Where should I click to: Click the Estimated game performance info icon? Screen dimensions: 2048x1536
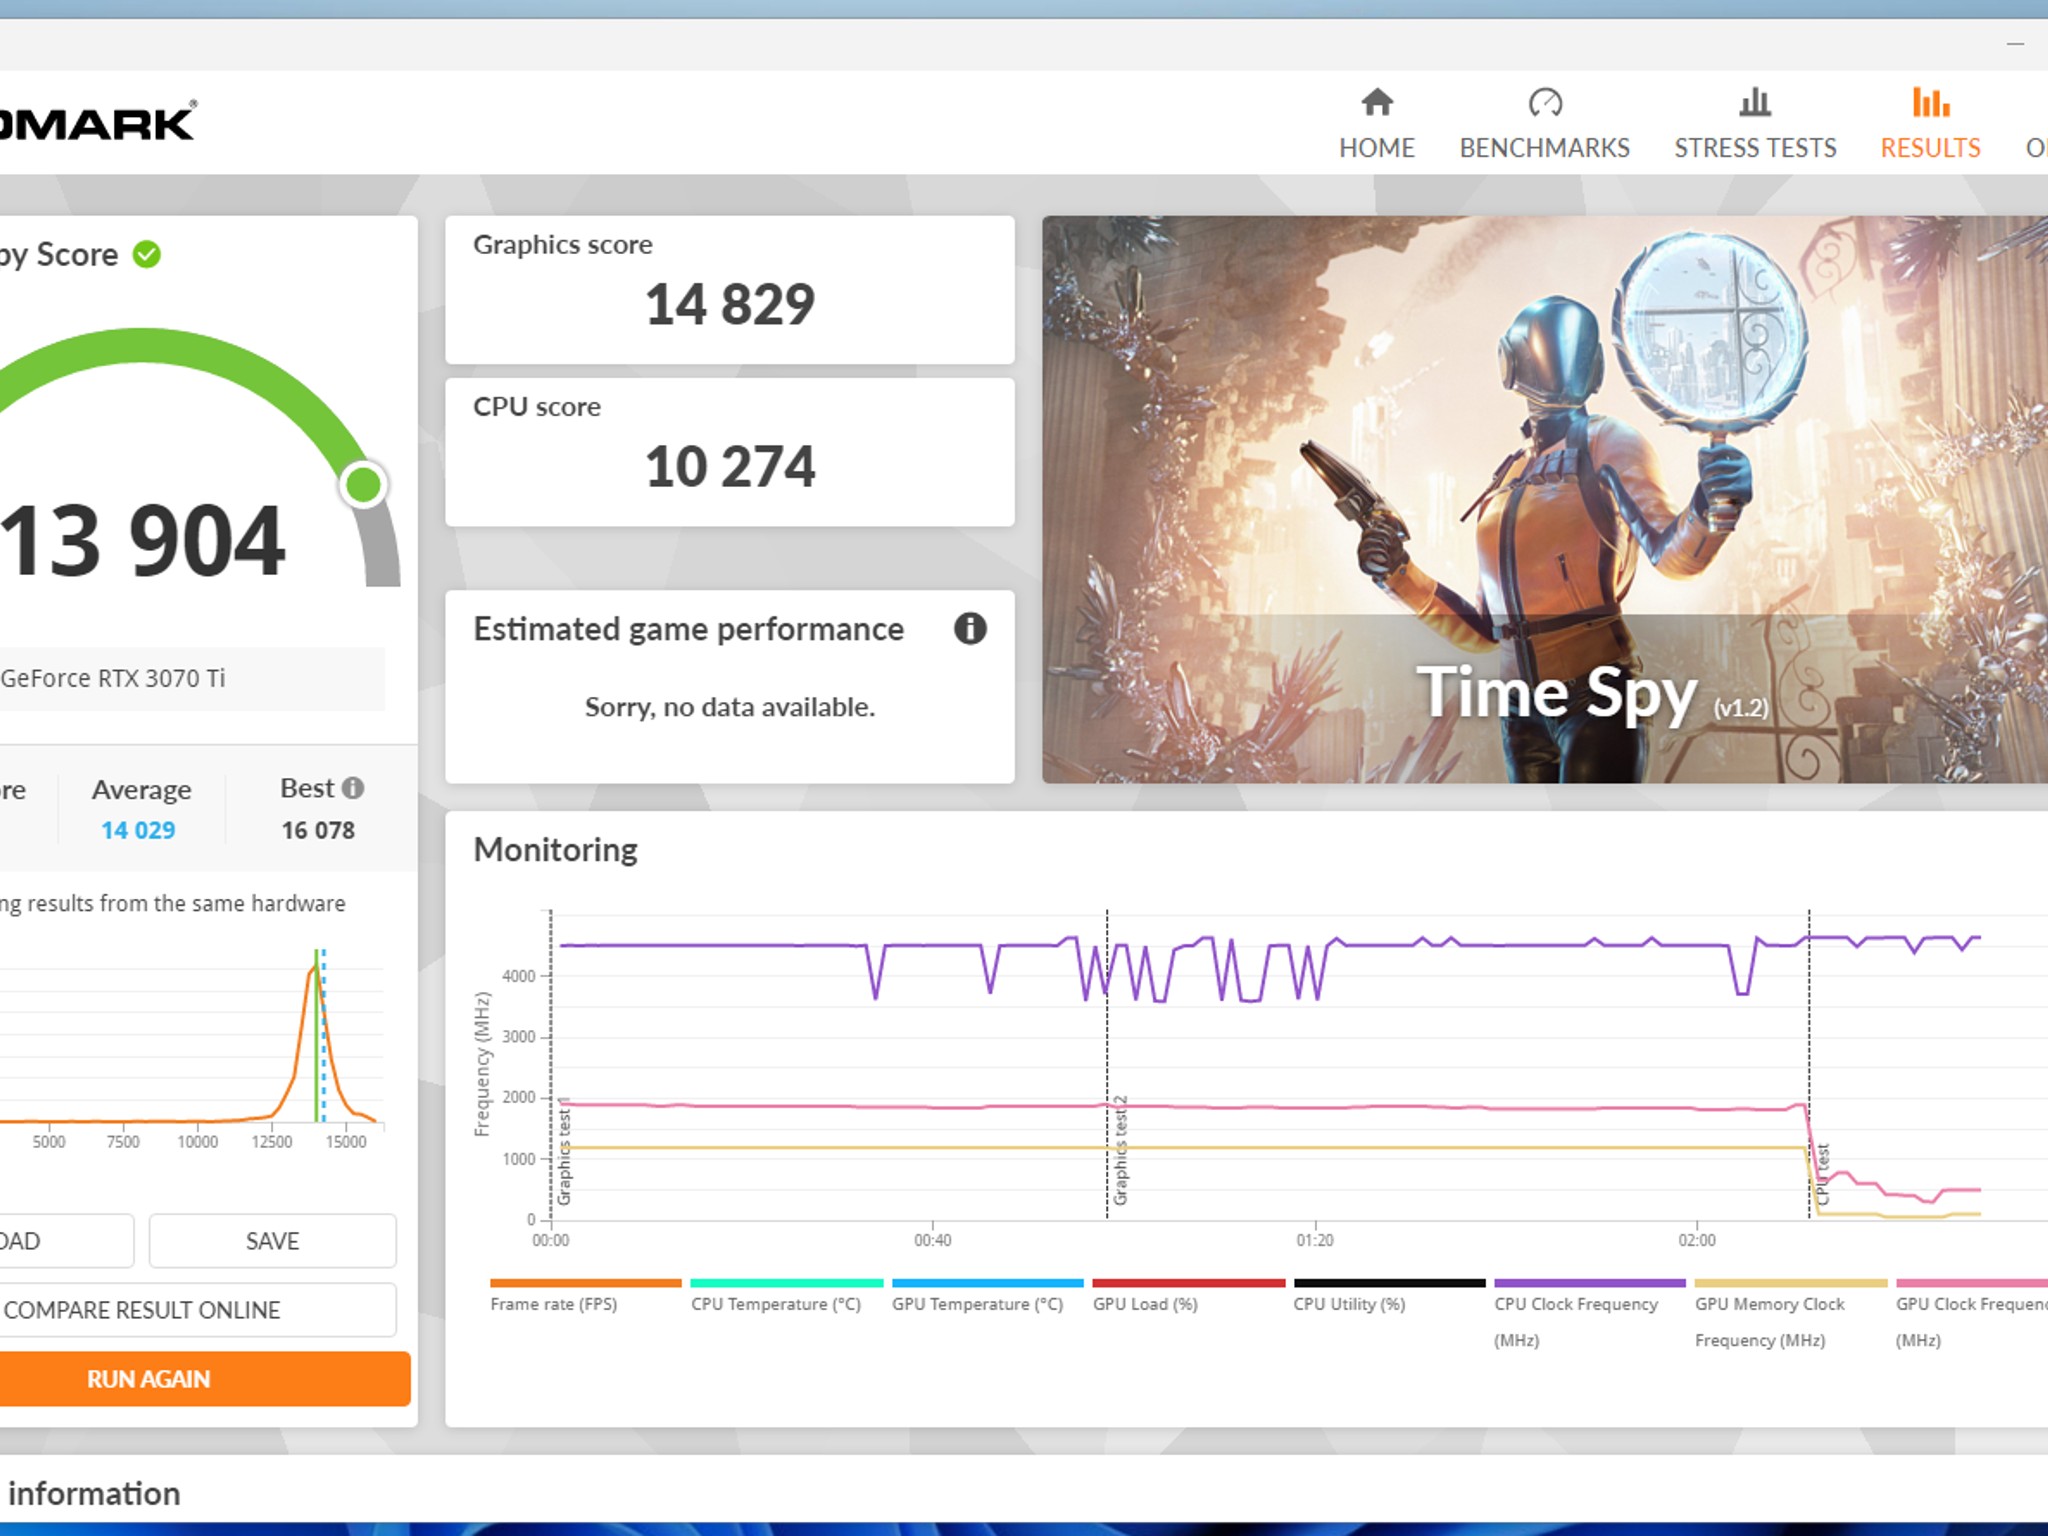[x=969, y=629]
